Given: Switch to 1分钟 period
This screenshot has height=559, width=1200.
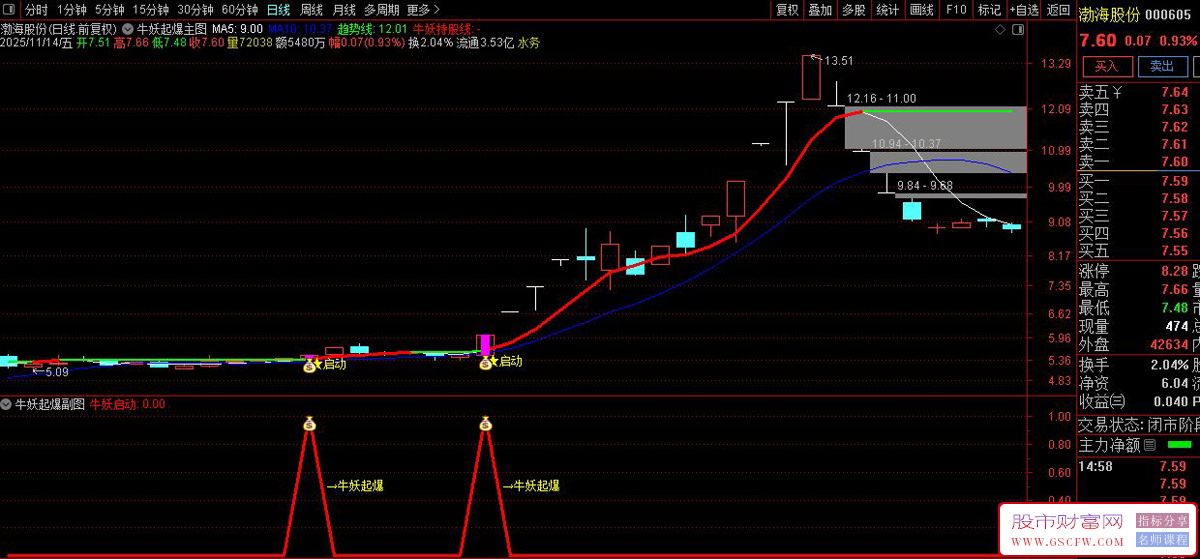Looking at the screenshot, I should click(72, 9).
